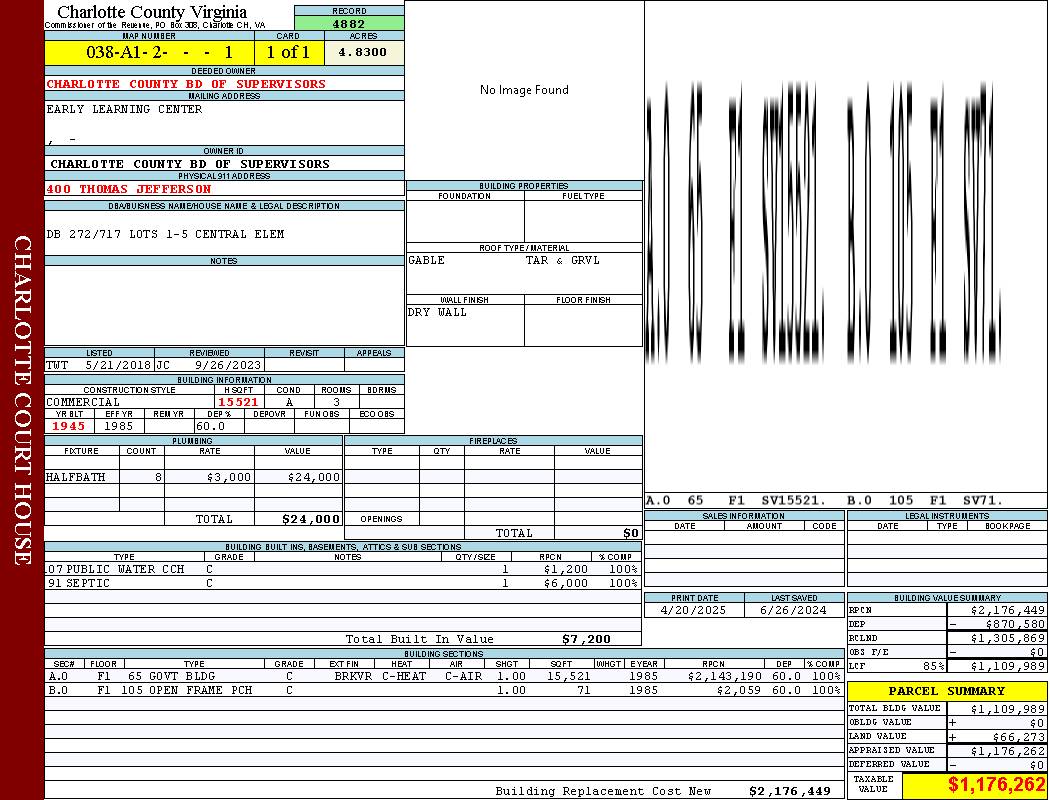The height and width of the screenshot is (800, 1050).
Task: Select section A.0 65 GOVT BLDG row
Action: 444,676
